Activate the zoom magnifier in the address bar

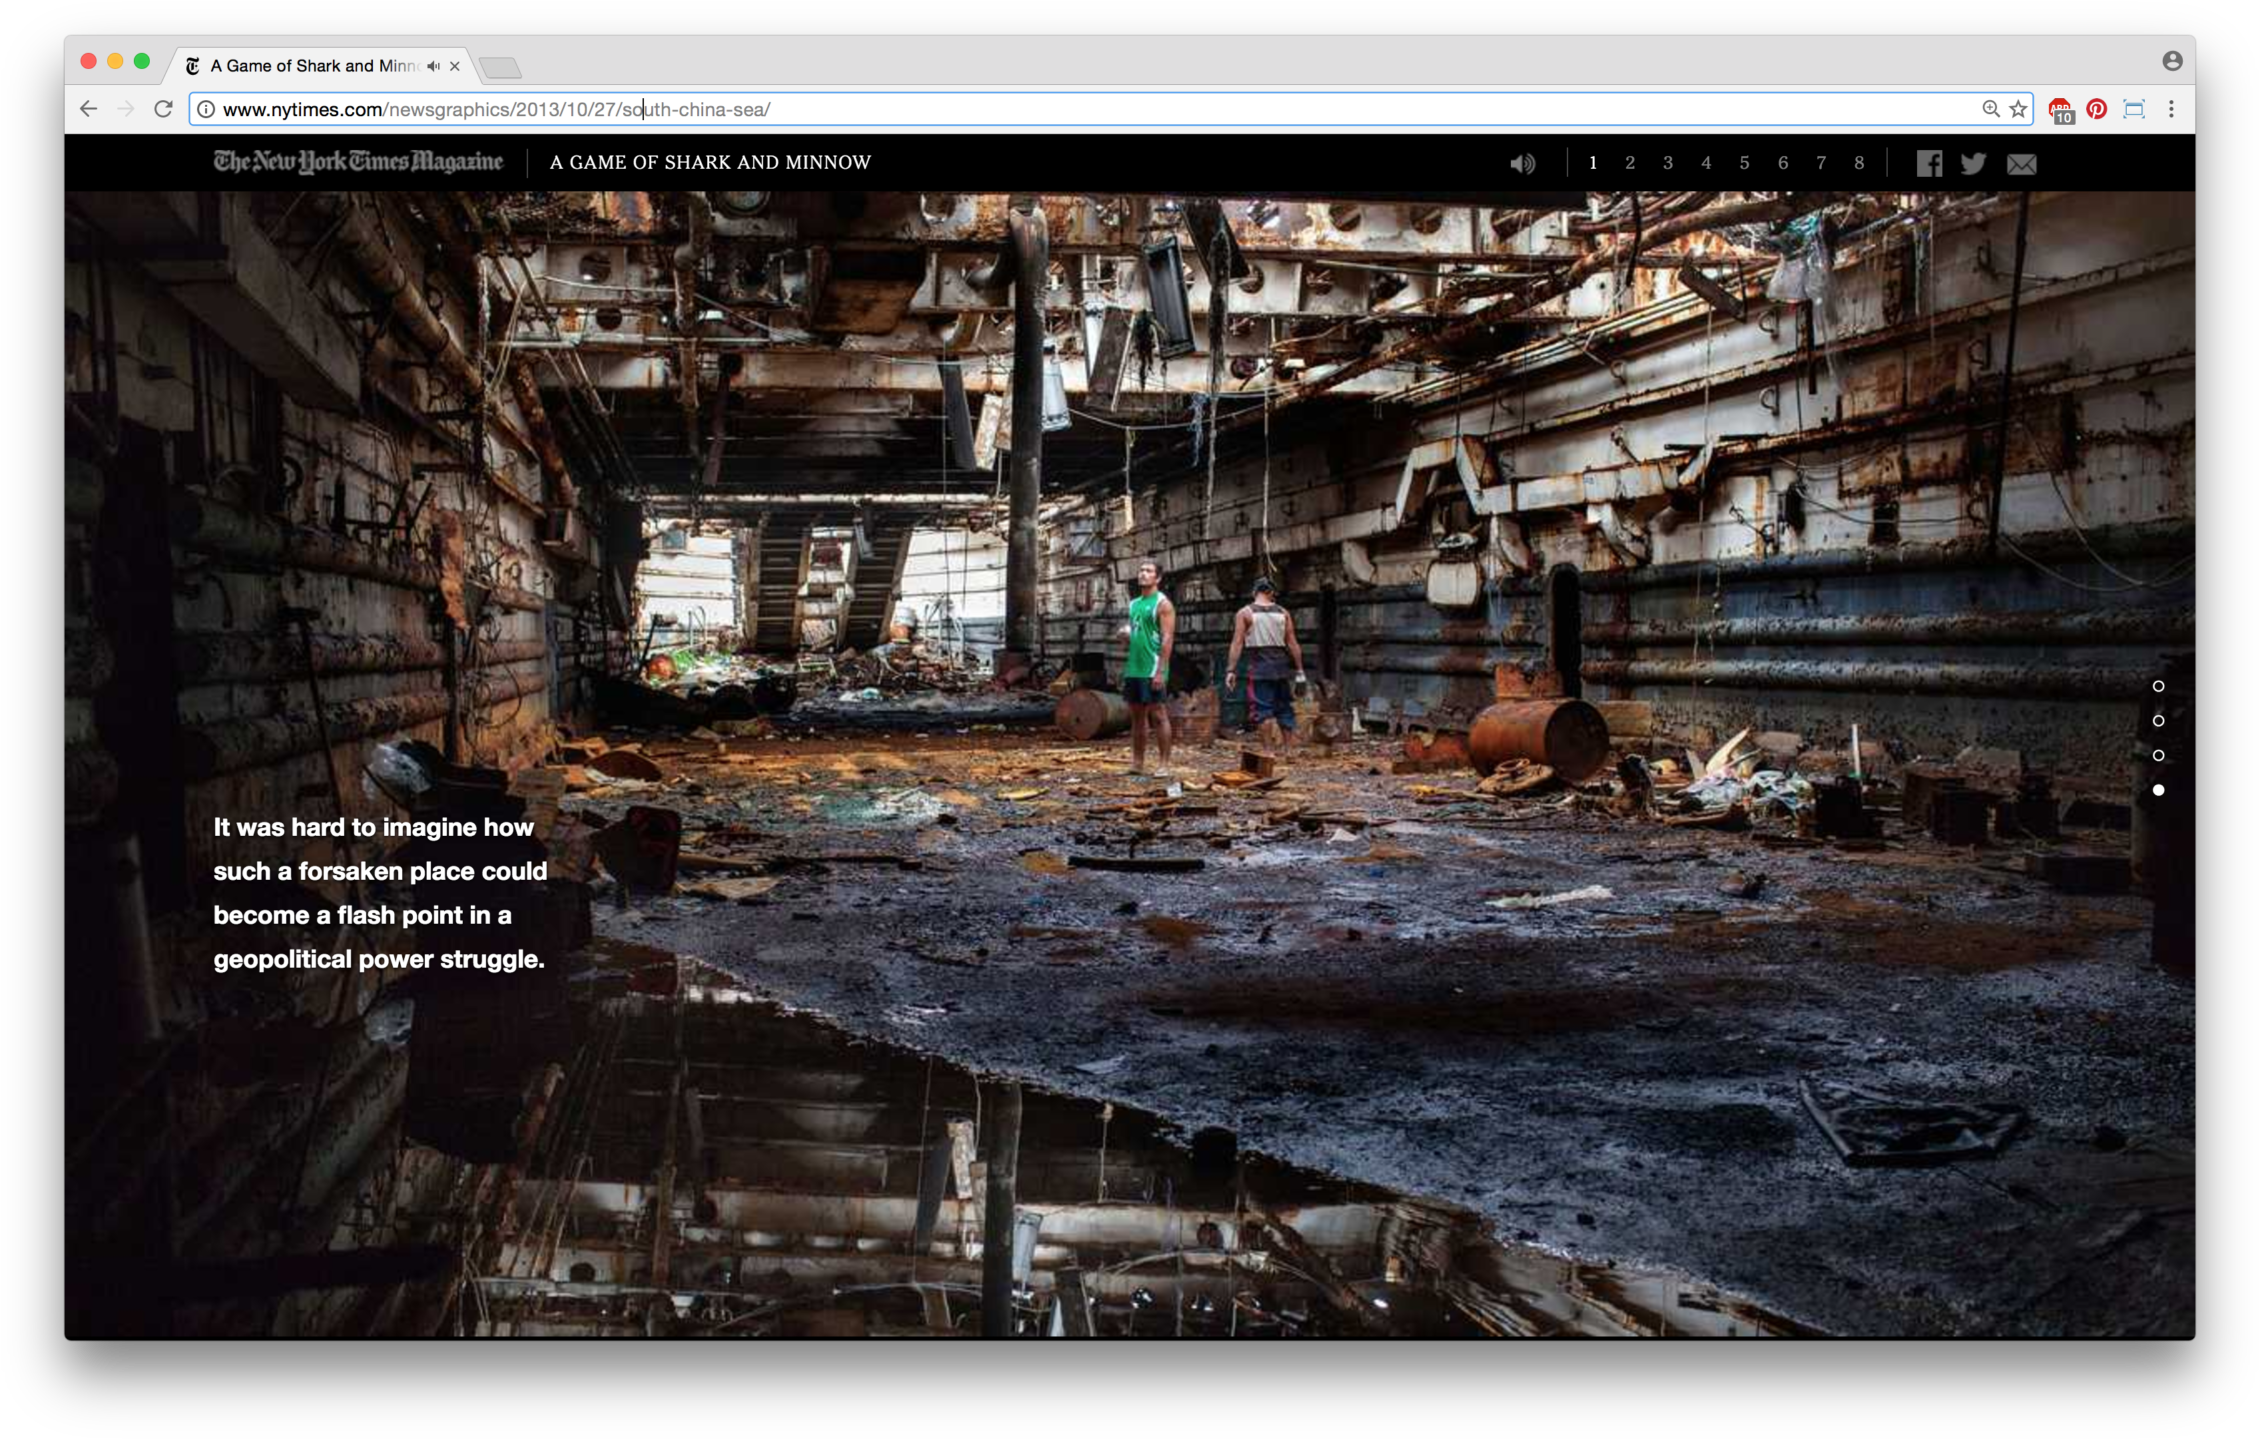coord(1991,109)
